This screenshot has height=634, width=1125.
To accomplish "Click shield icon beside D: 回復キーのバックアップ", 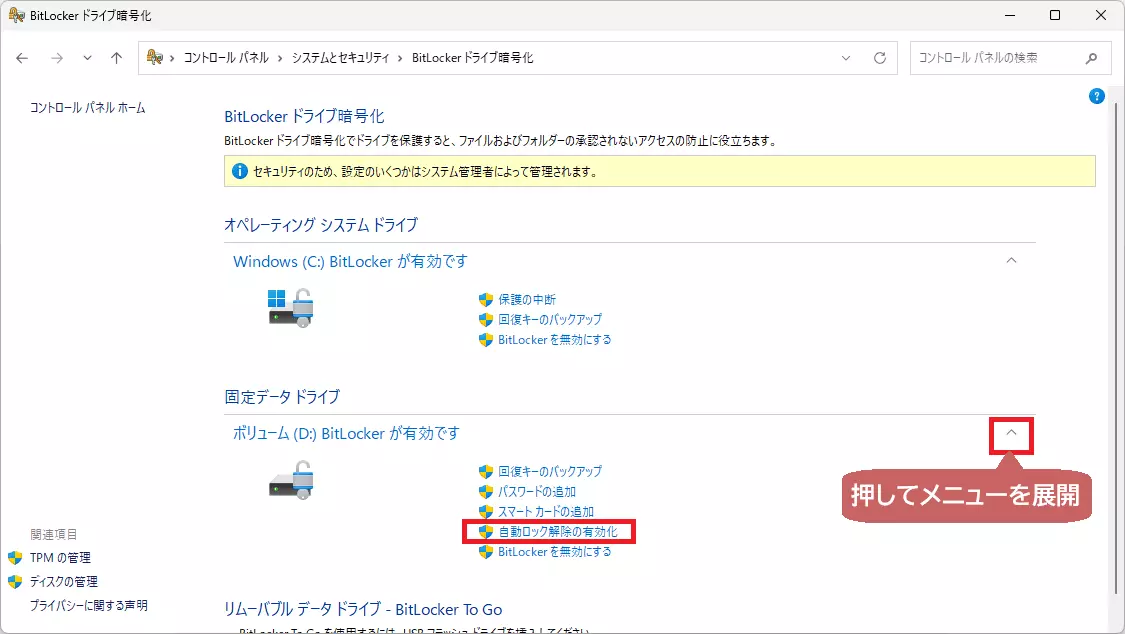I will 486,472.
